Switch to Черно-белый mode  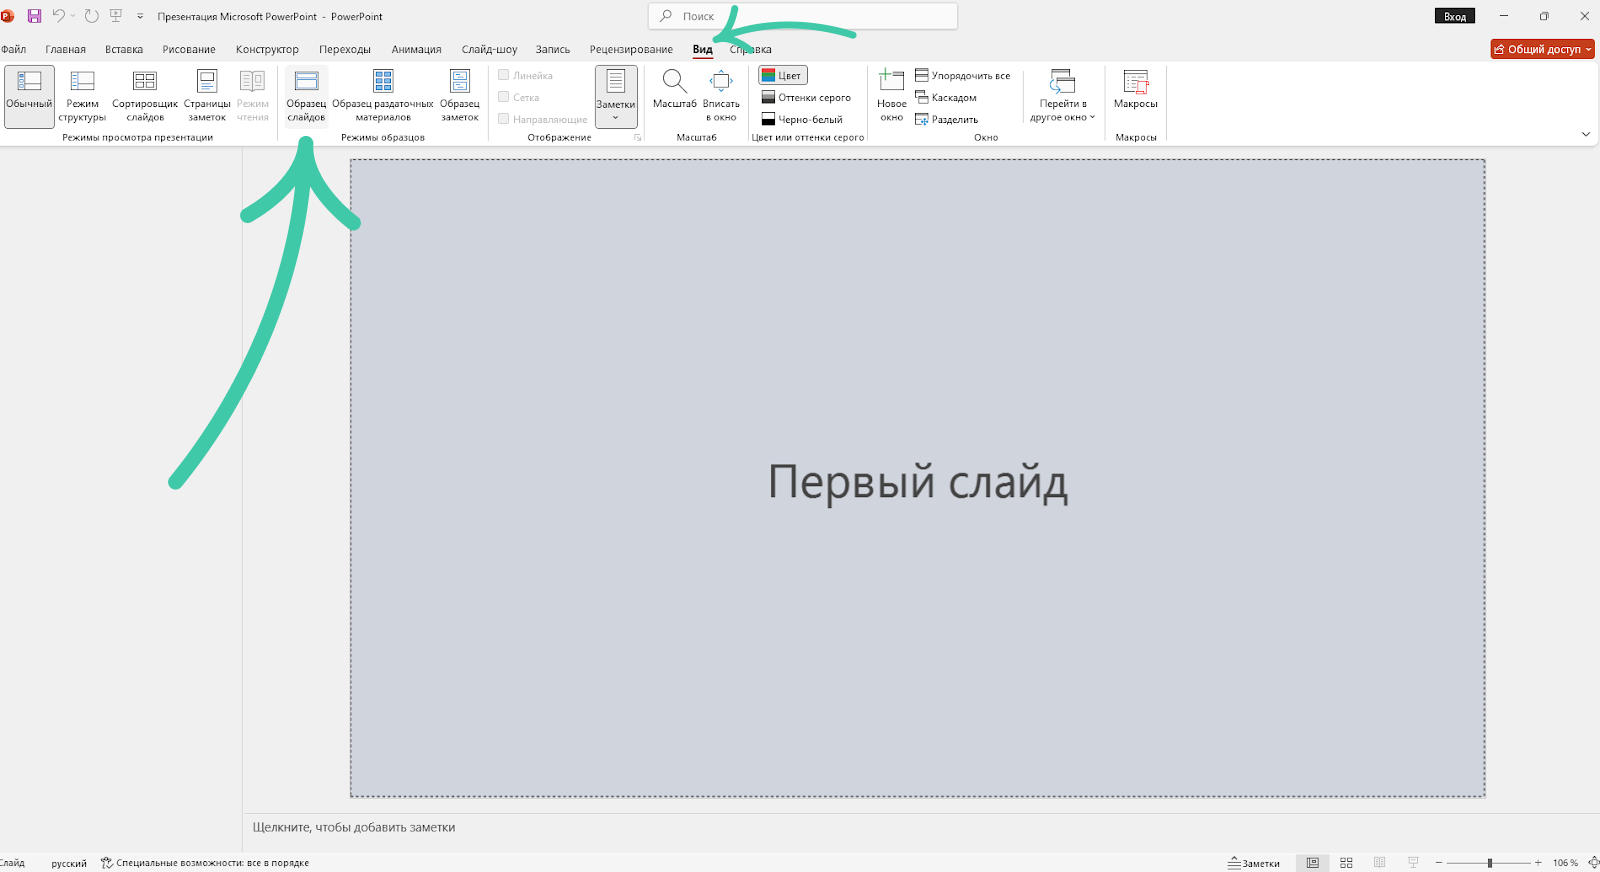[x=802, y=120]
